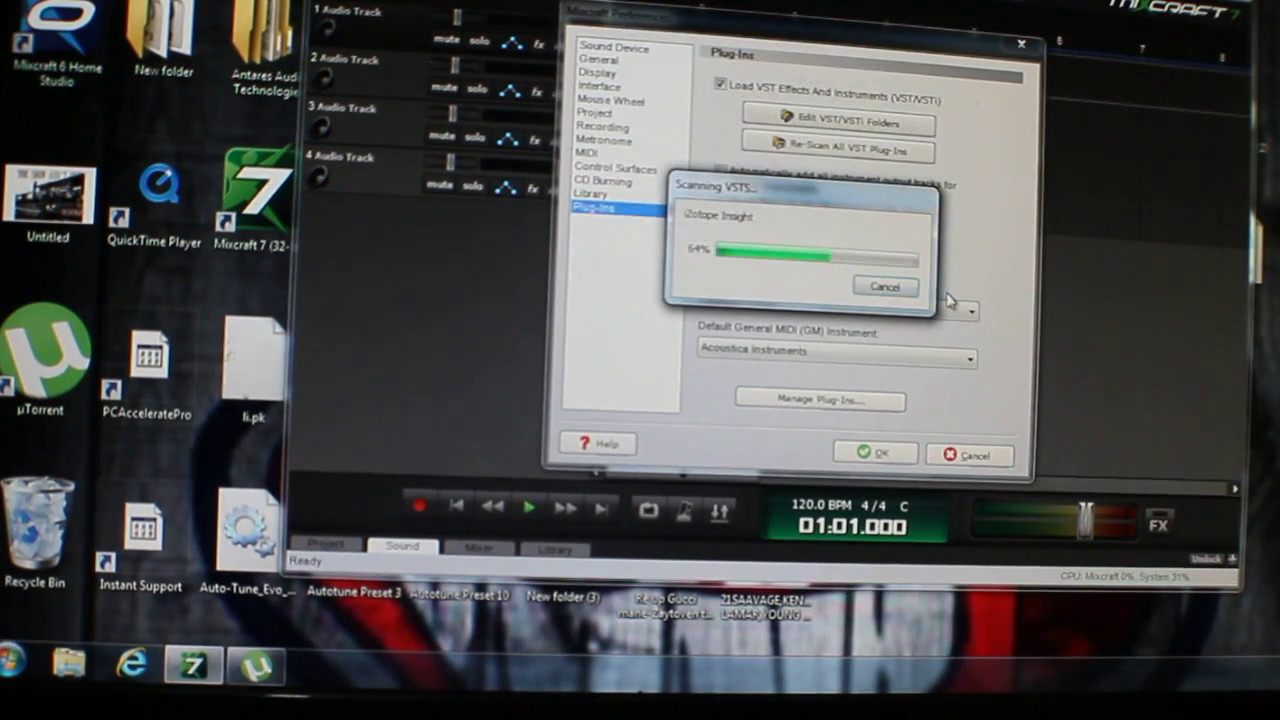This screenshot has width=1280, height=720.
Task: Mute the 1 Audio Track
Action: [445, 39]
